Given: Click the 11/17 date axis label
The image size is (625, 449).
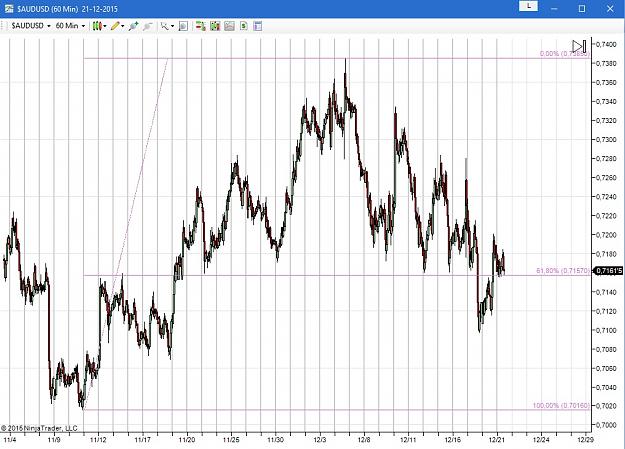Looking at the screenshot, I should tap(142, 440).
